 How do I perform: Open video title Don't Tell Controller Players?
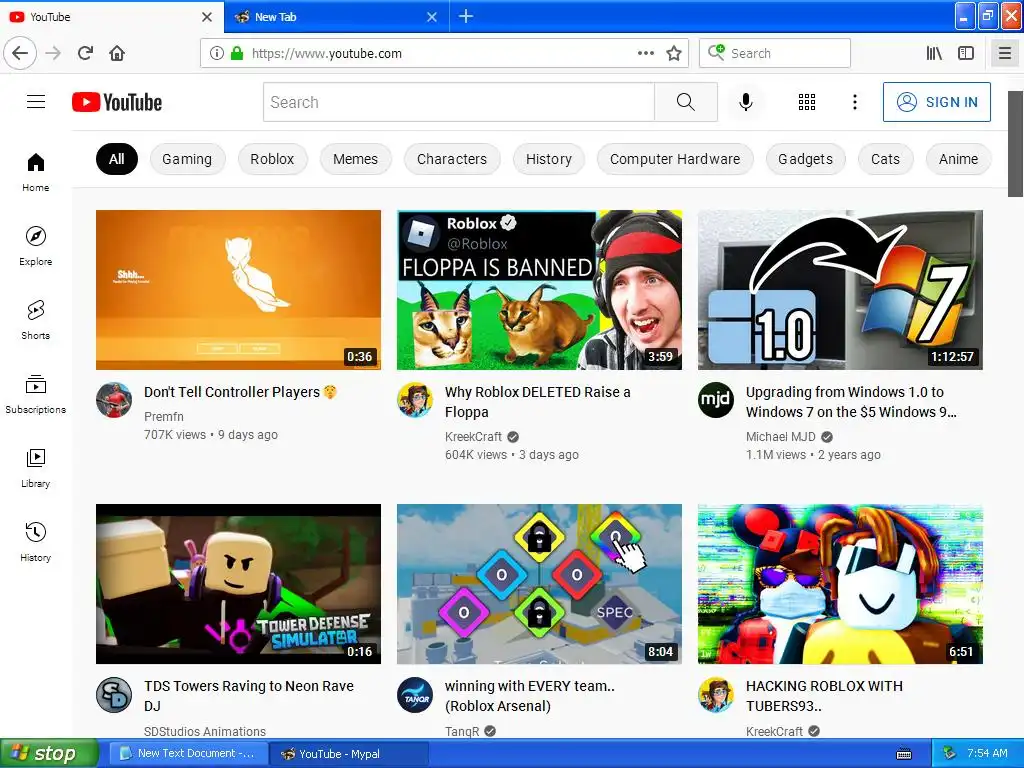coord(240,392)
